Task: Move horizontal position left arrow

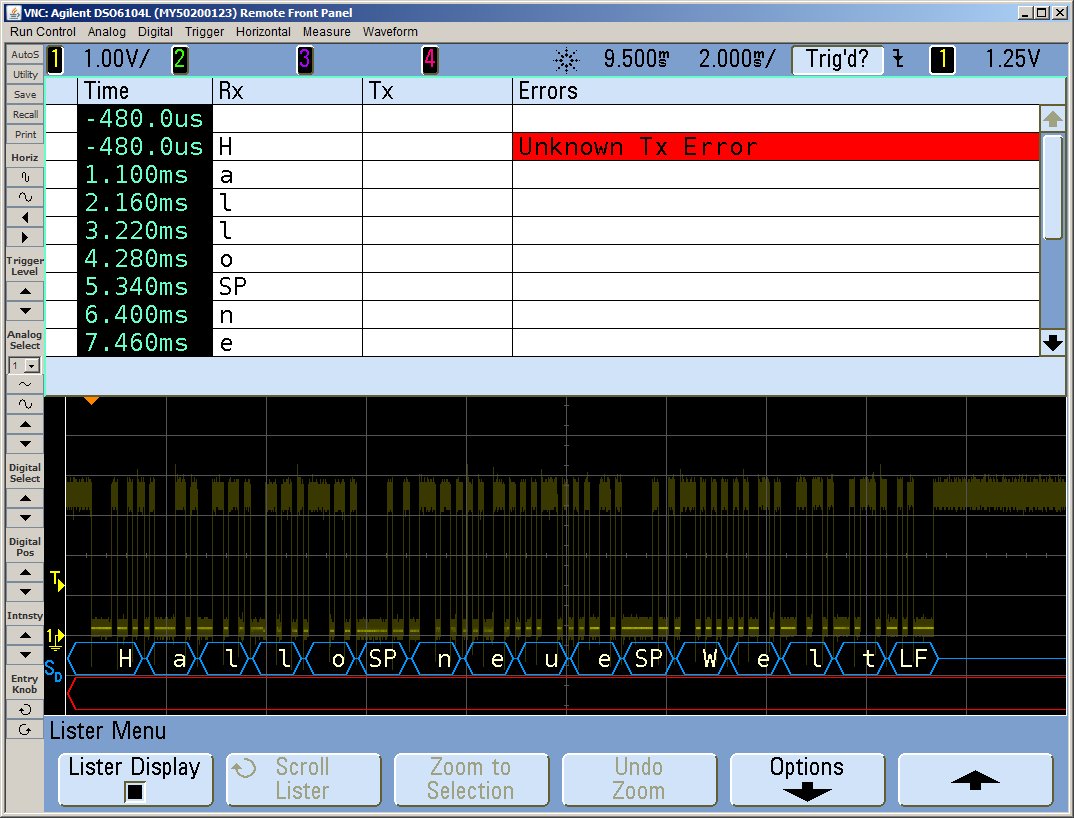Action: click(x=25, y=217)
